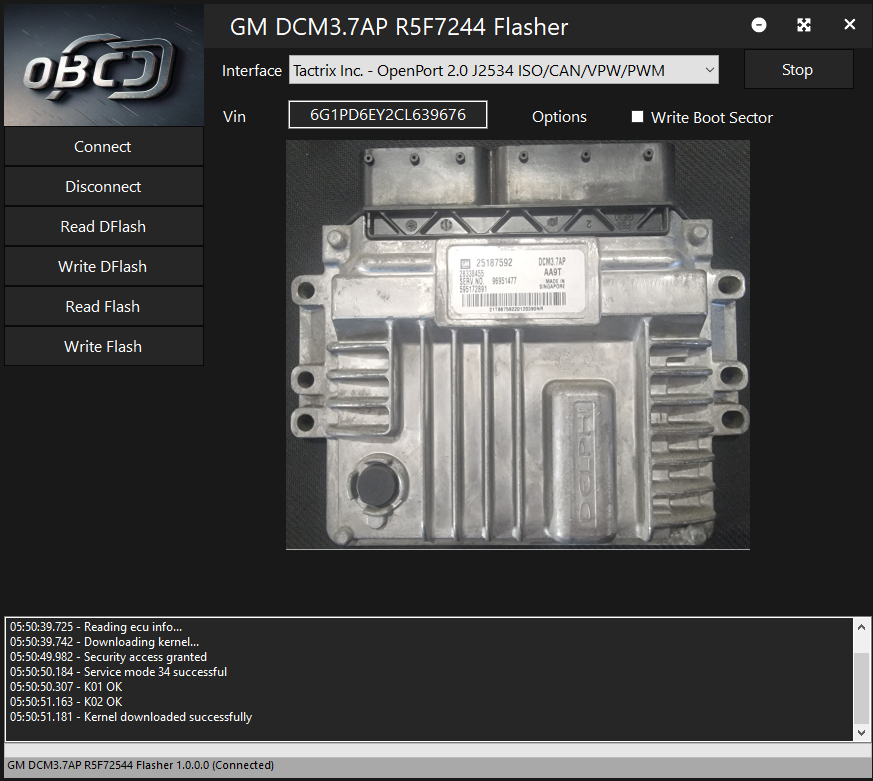Choose Write DFlash in the sidebar

click(x=103, y=266)
